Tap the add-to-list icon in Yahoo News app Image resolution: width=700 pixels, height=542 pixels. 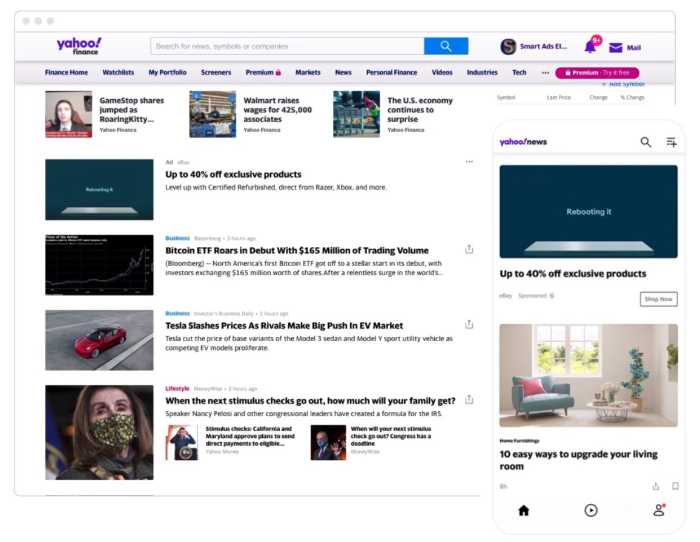(x=671, y=142)
